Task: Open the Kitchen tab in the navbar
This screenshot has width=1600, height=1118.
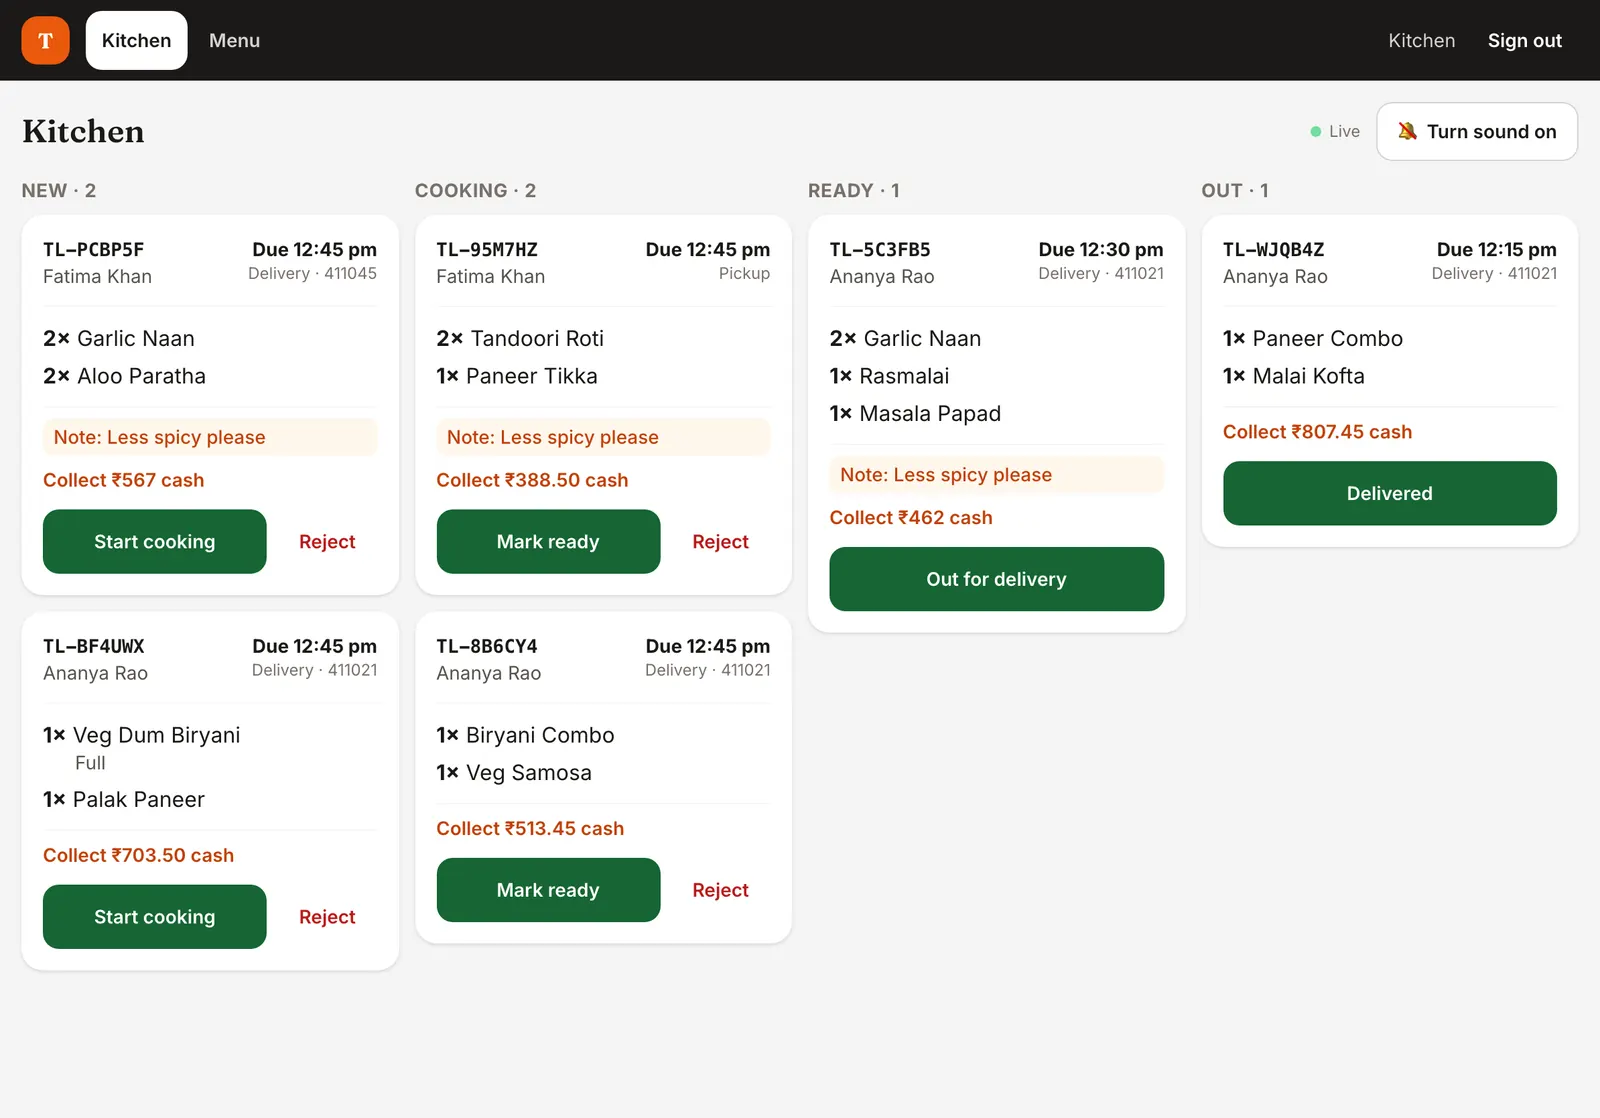Action: point(136,40)
